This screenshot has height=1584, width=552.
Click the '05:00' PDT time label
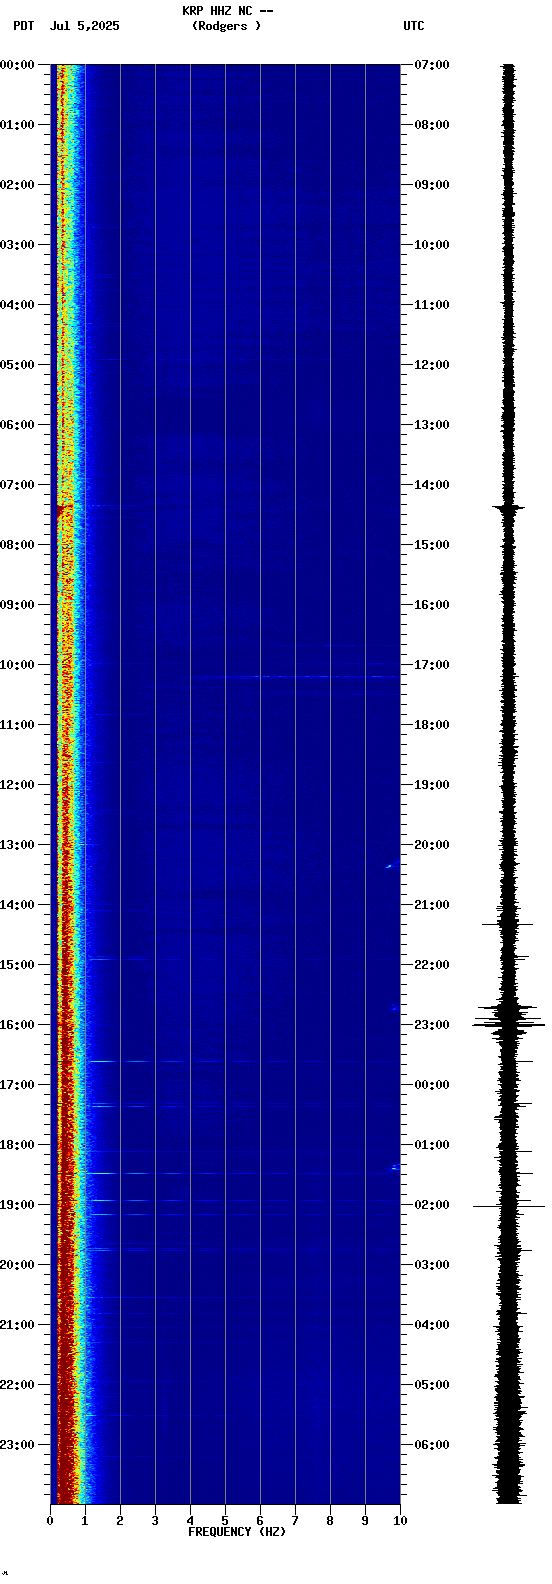17,365
